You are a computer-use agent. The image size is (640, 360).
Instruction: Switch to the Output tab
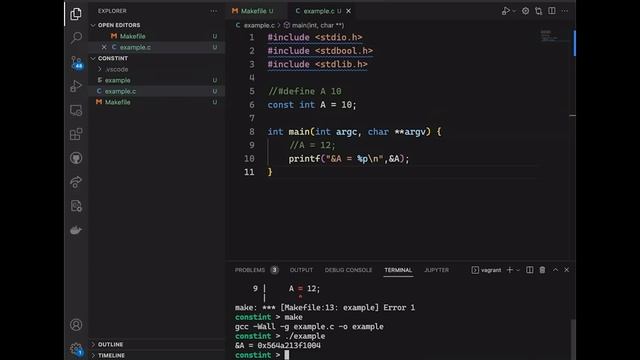tap(301, 270)
